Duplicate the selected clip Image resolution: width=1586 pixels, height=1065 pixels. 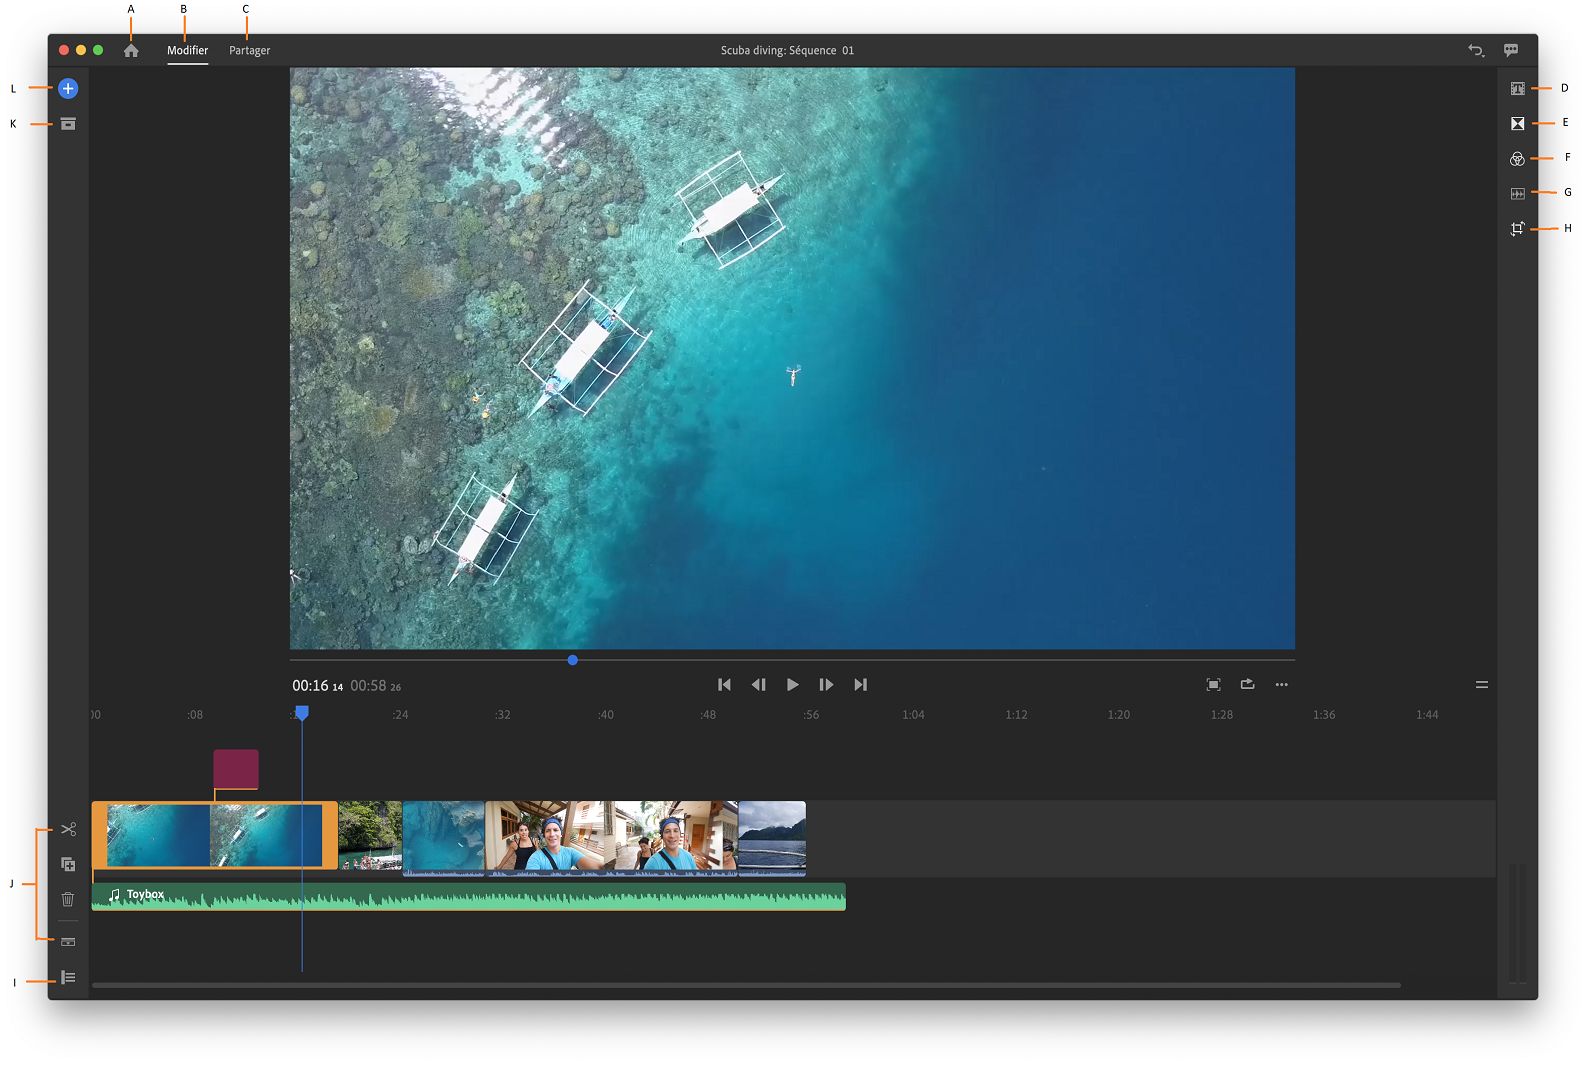click(68, 864)
